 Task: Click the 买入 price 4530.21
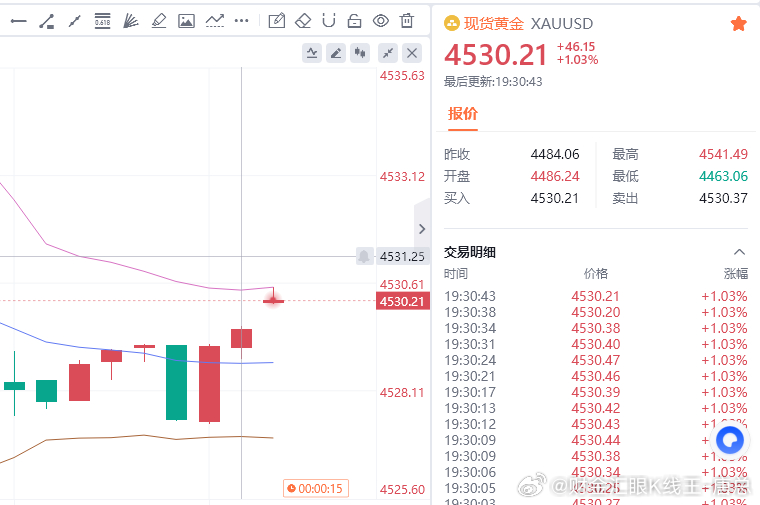555,198
